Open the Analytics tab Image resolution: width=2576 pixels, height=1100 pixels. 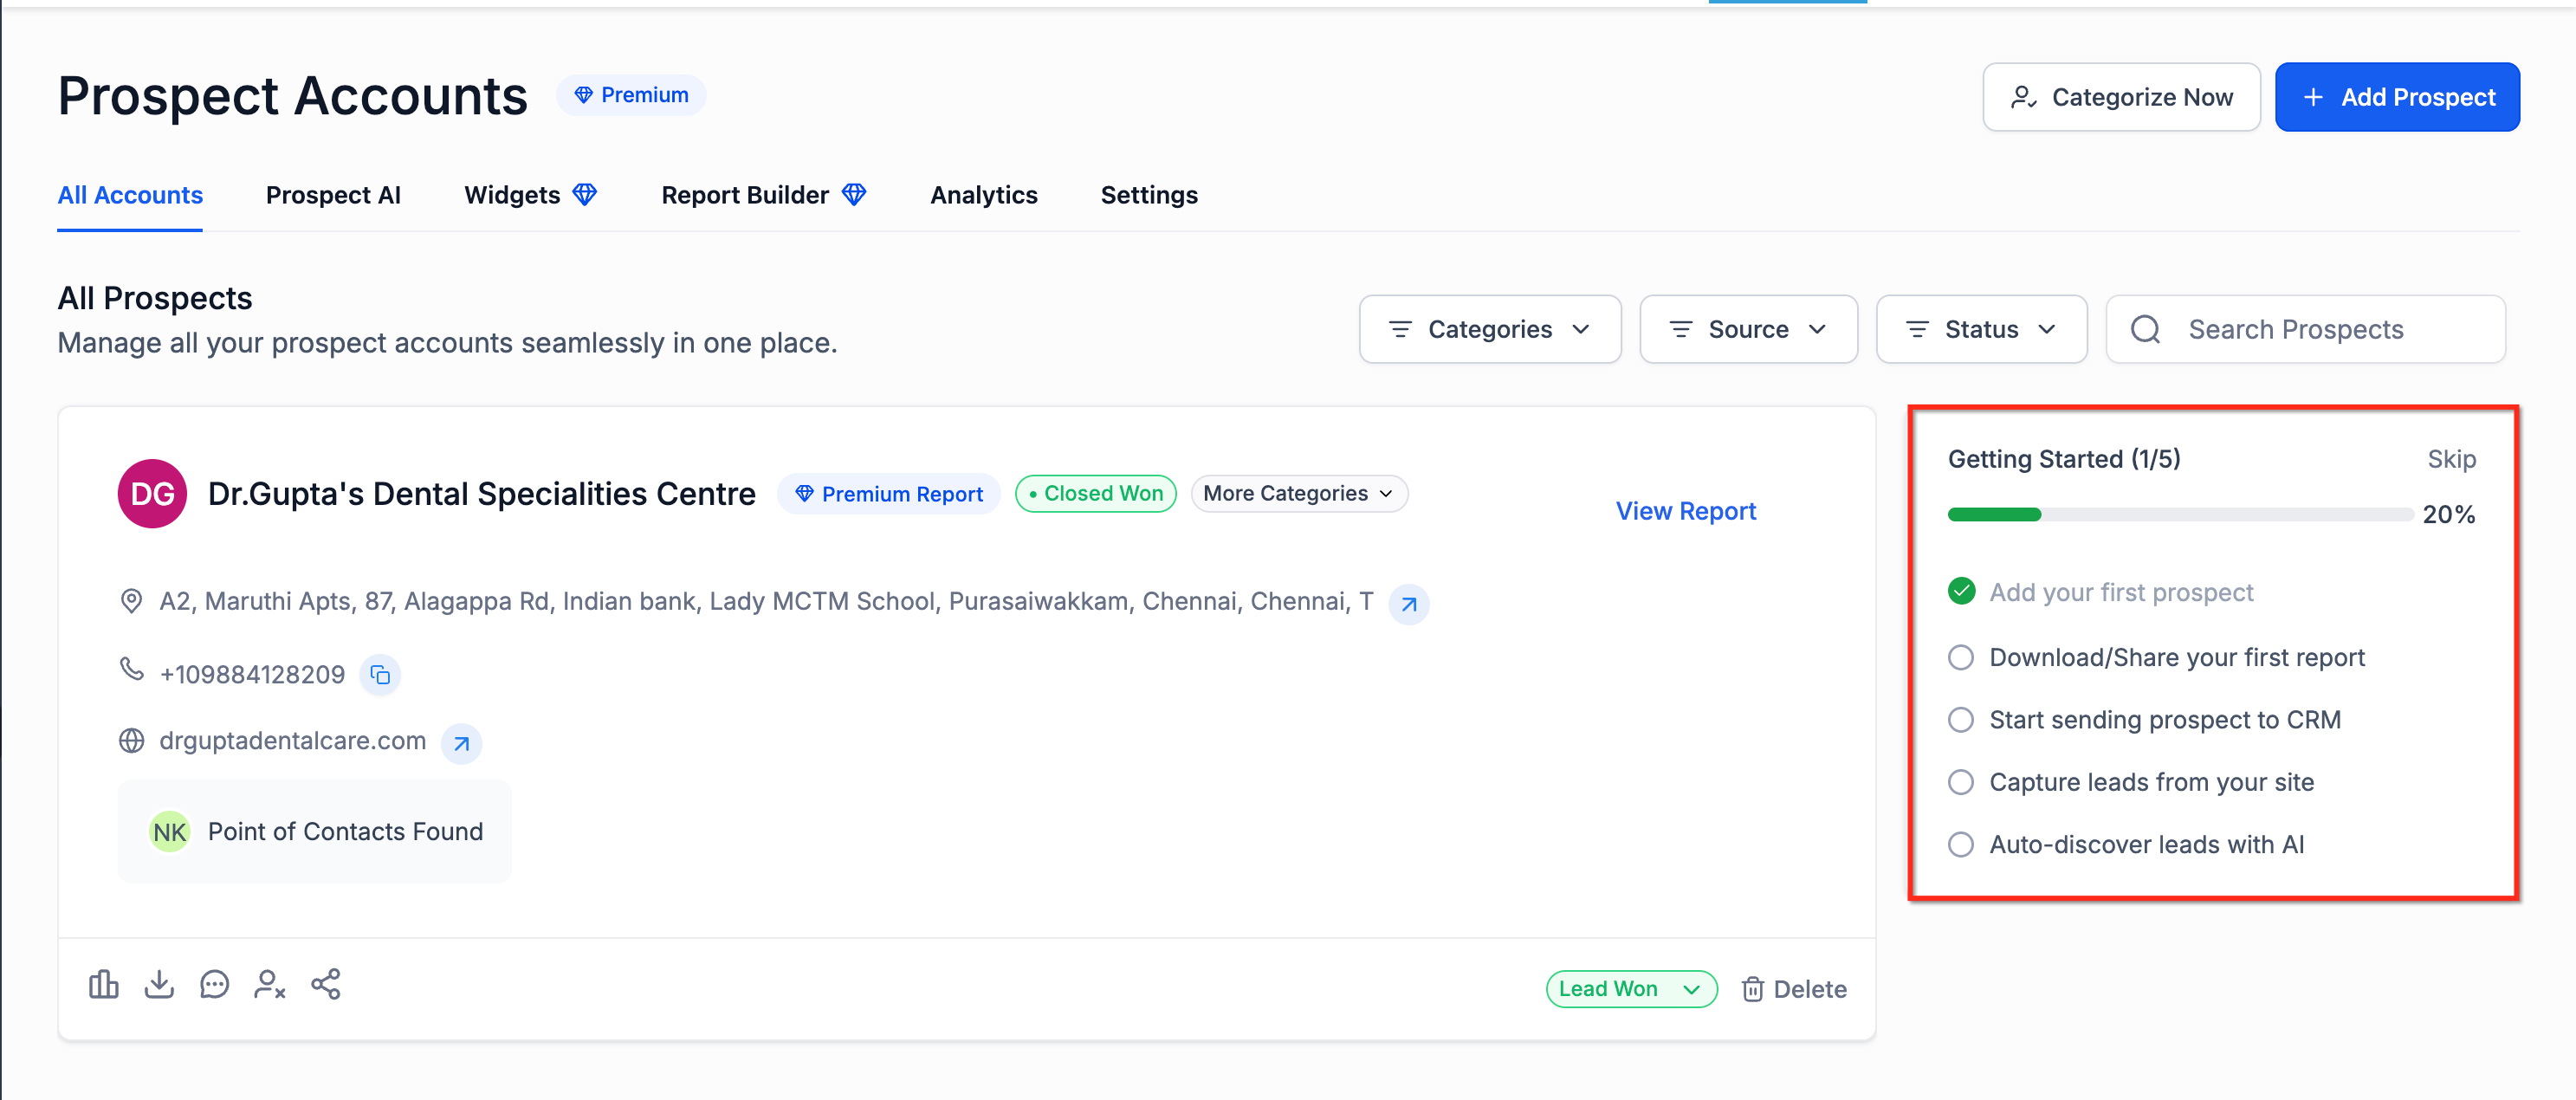pos(983,195)
